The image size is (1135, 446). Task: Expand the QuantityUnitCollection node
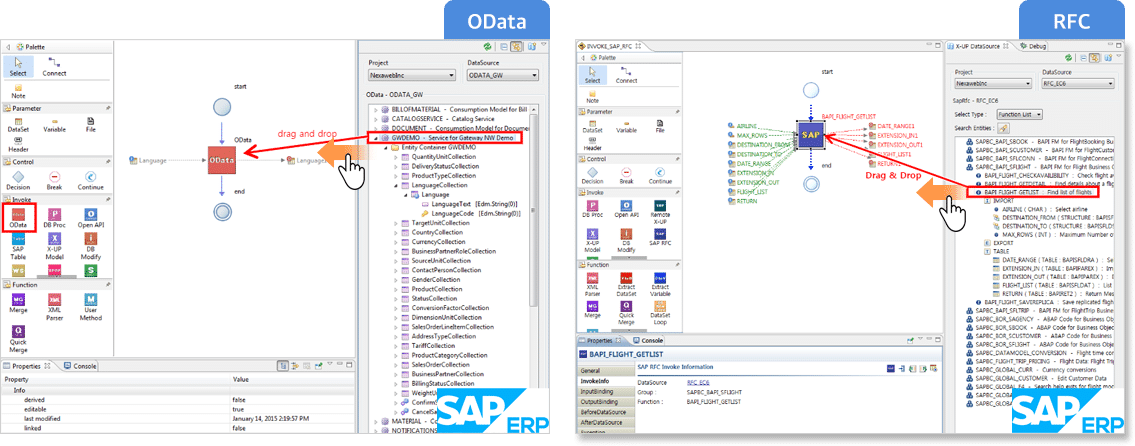pyautogui.click(x=394, y=156)
